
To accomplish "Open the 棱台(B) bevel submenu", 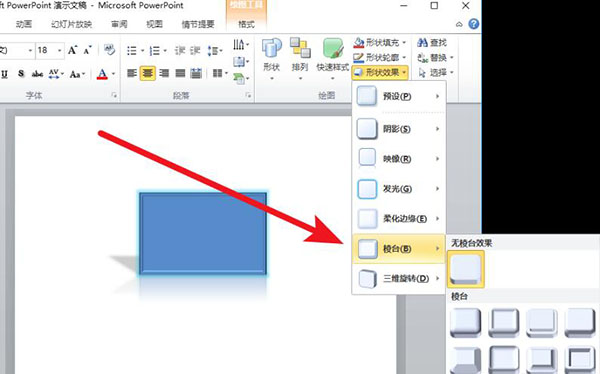I will coord(398,249).
